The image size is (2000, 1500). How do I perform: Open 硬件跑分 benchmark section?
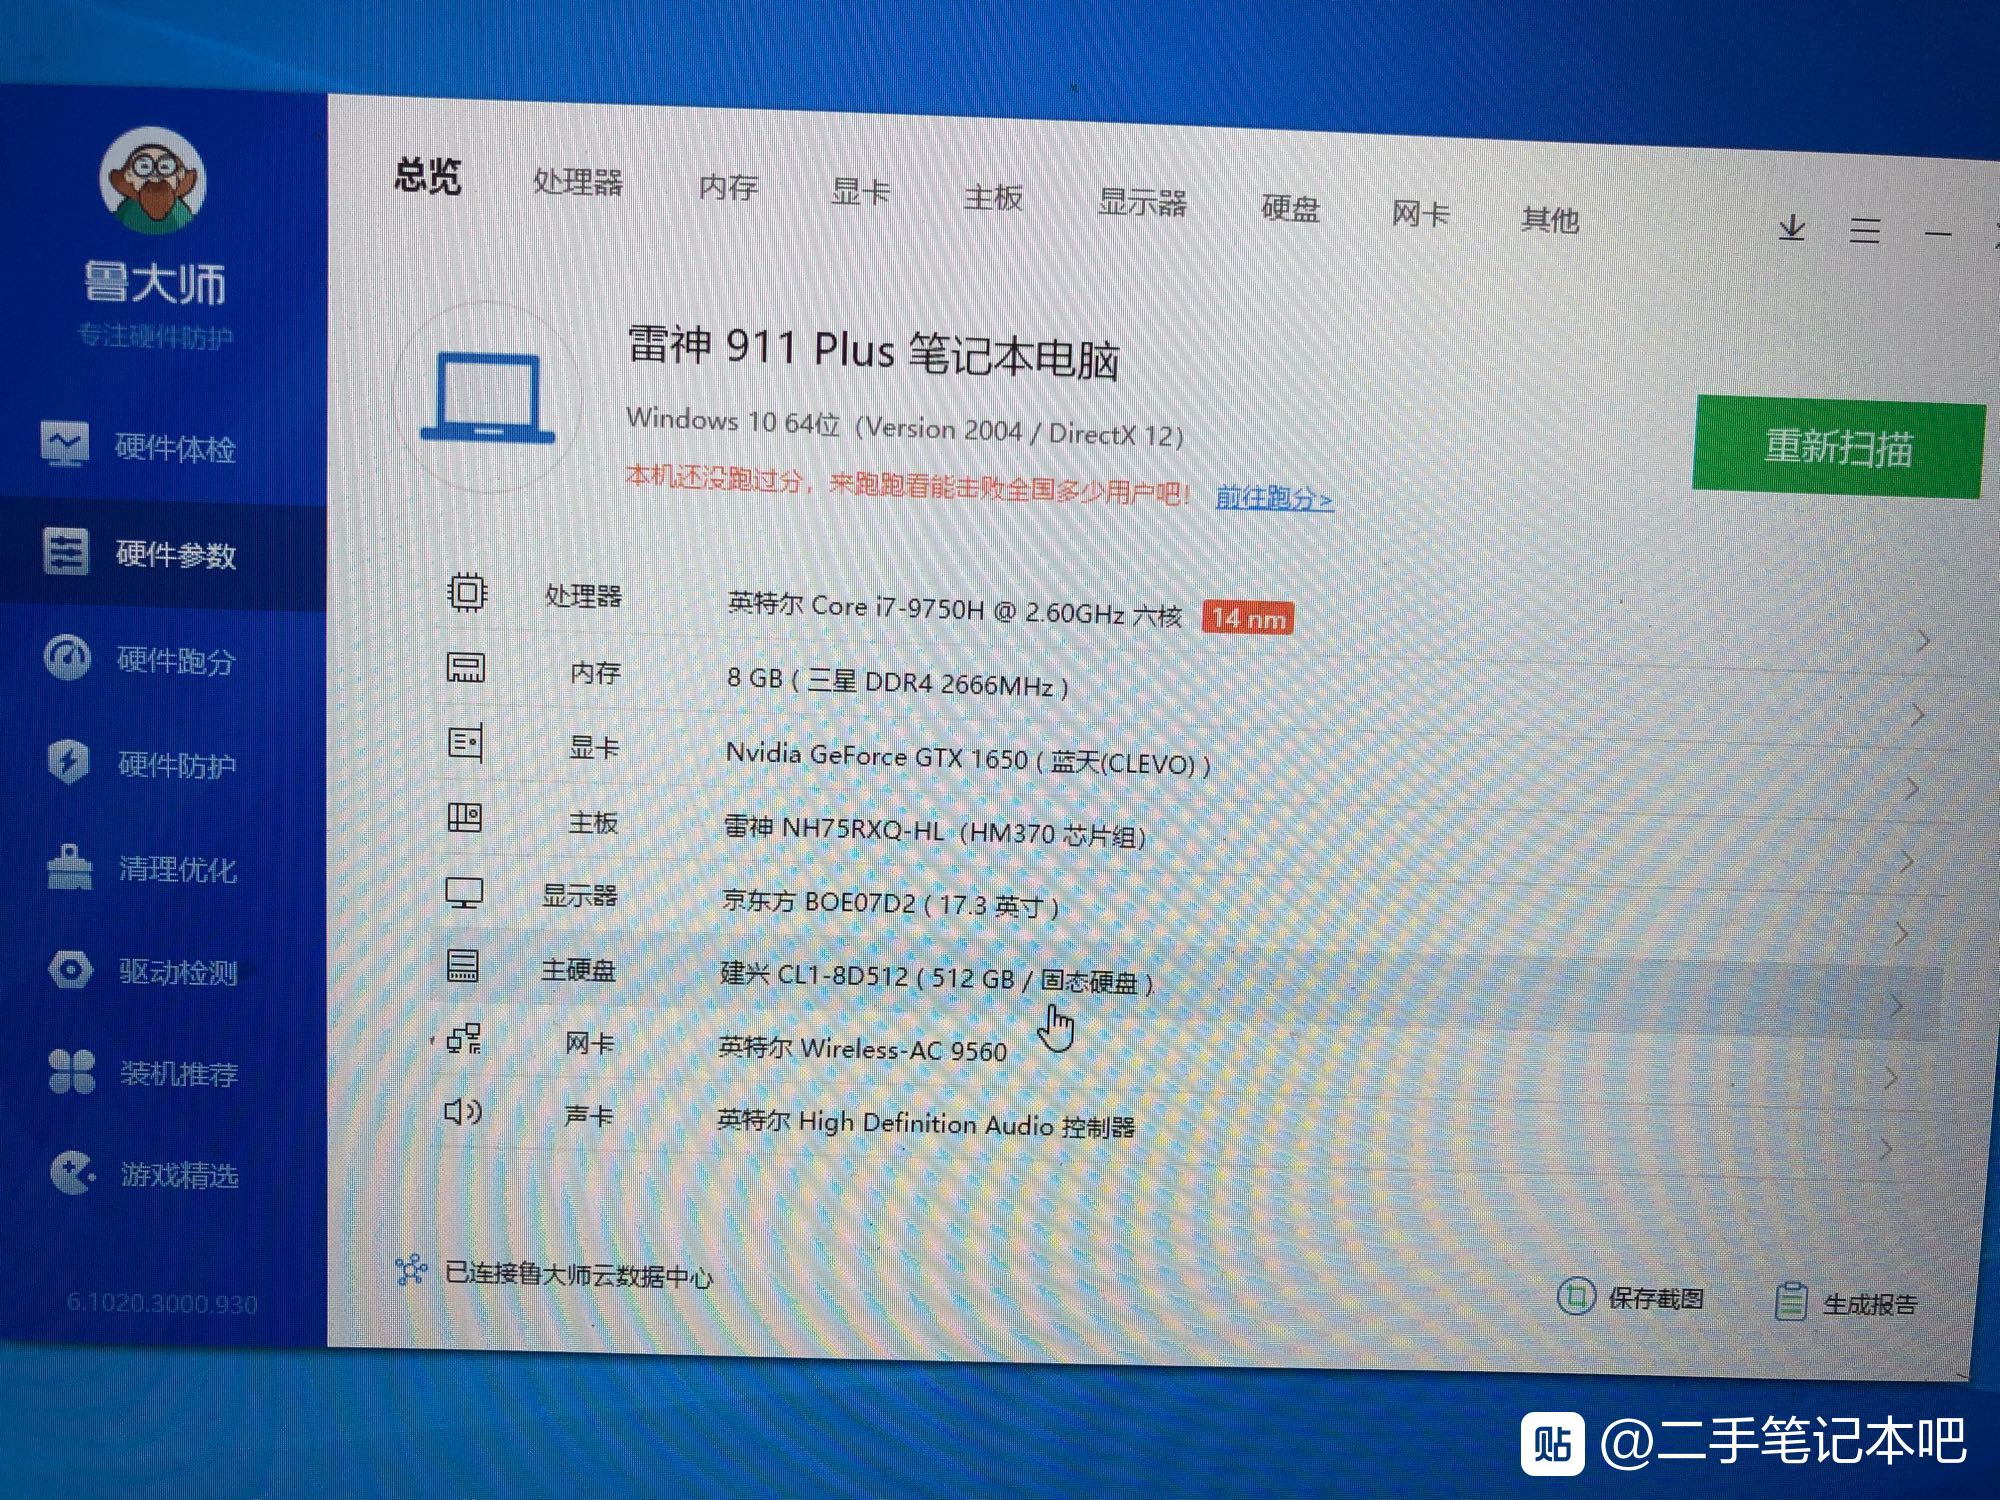point(140,659)
